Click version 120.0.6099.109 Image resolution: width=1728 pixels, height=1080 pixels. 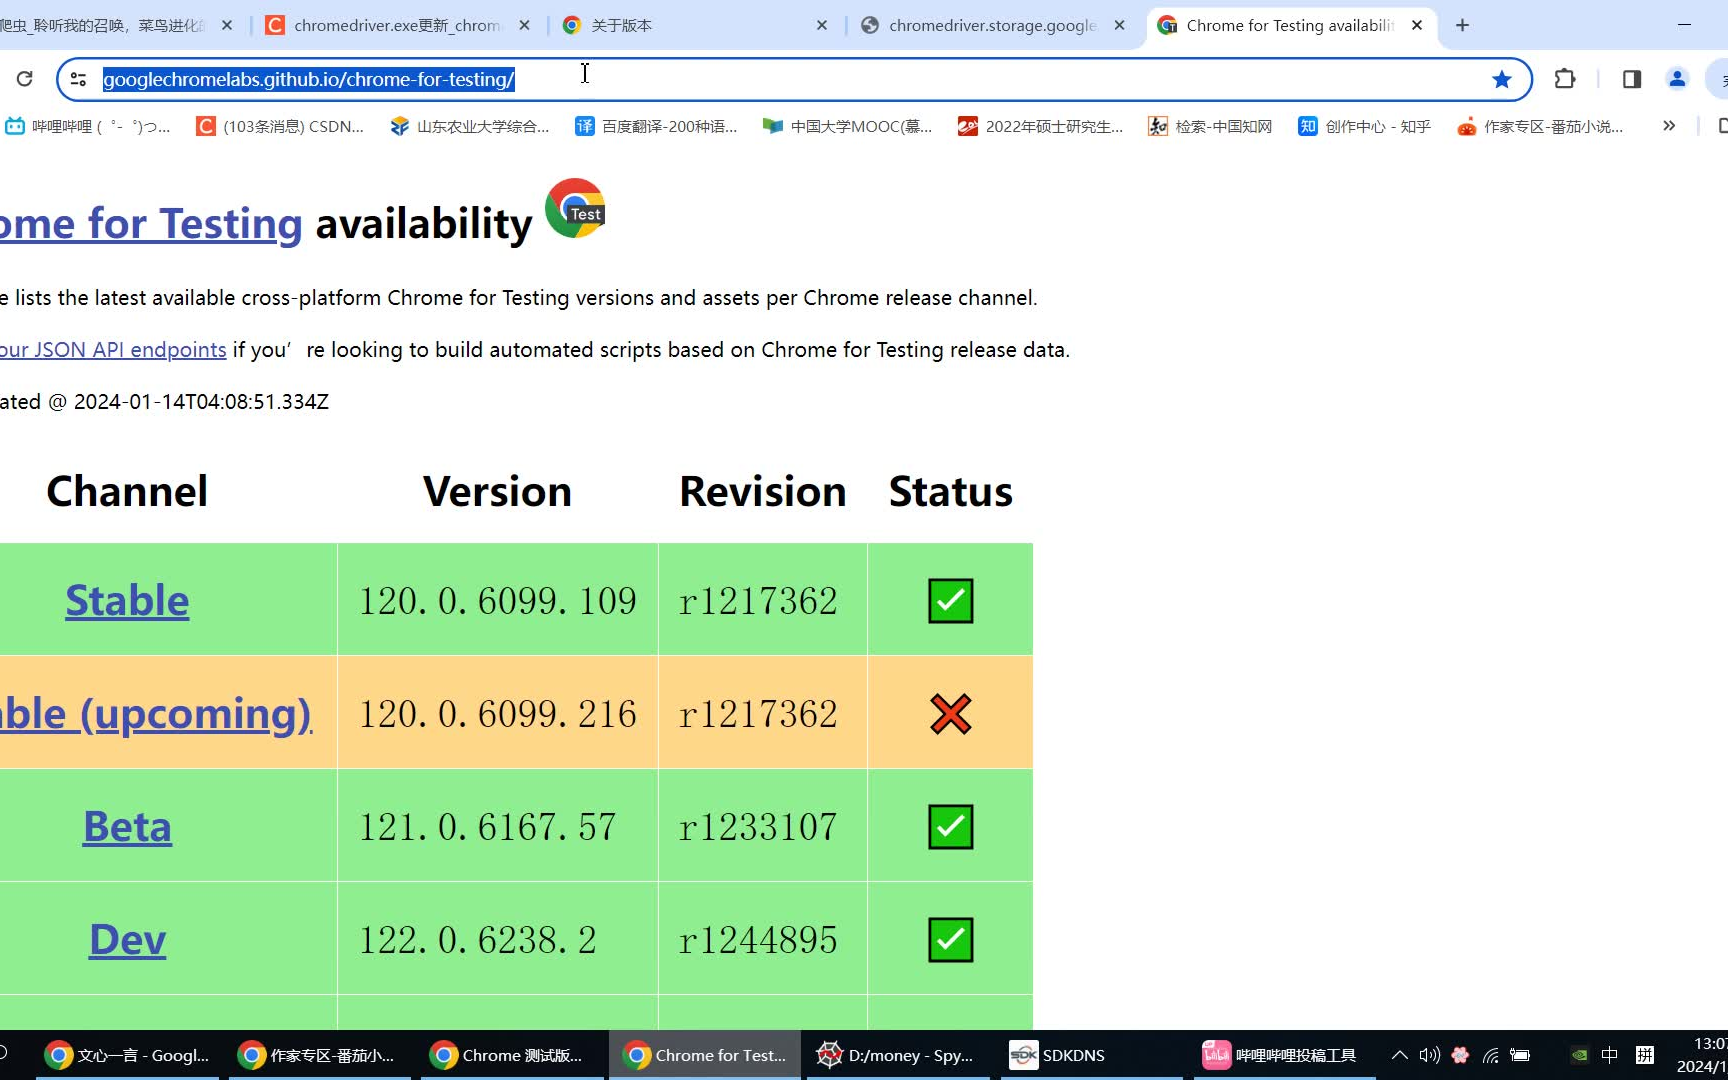pos(498,600)
